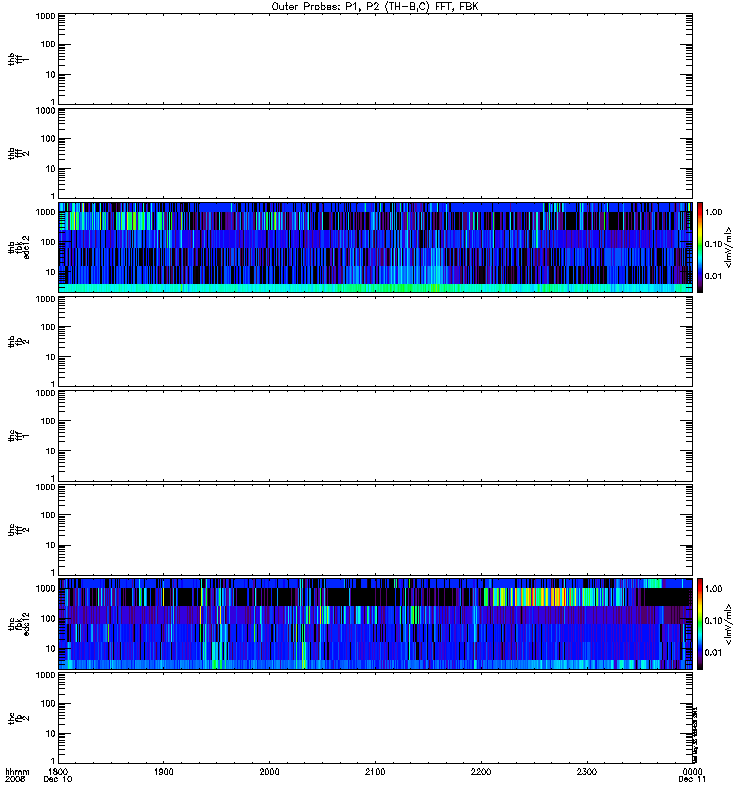Click the 'thc fff 2' panel label
Screen dimensions: 750x800
click(18, 530)
